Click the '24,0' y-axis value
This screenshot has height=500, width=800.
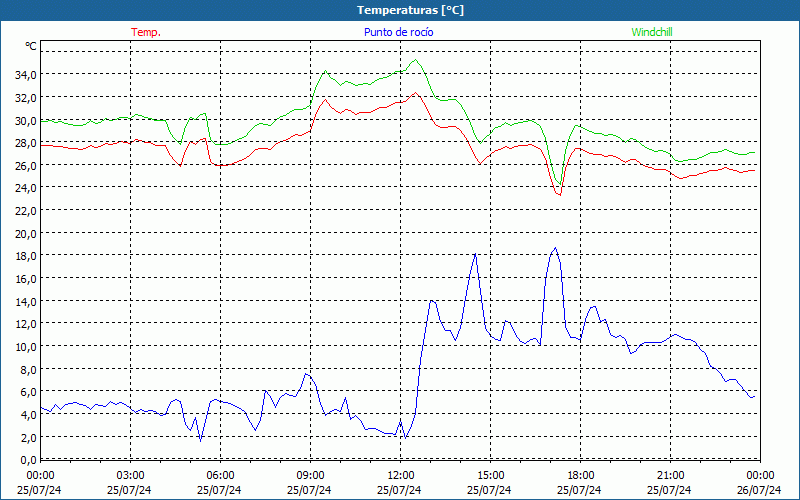click(x=26, y=188)
